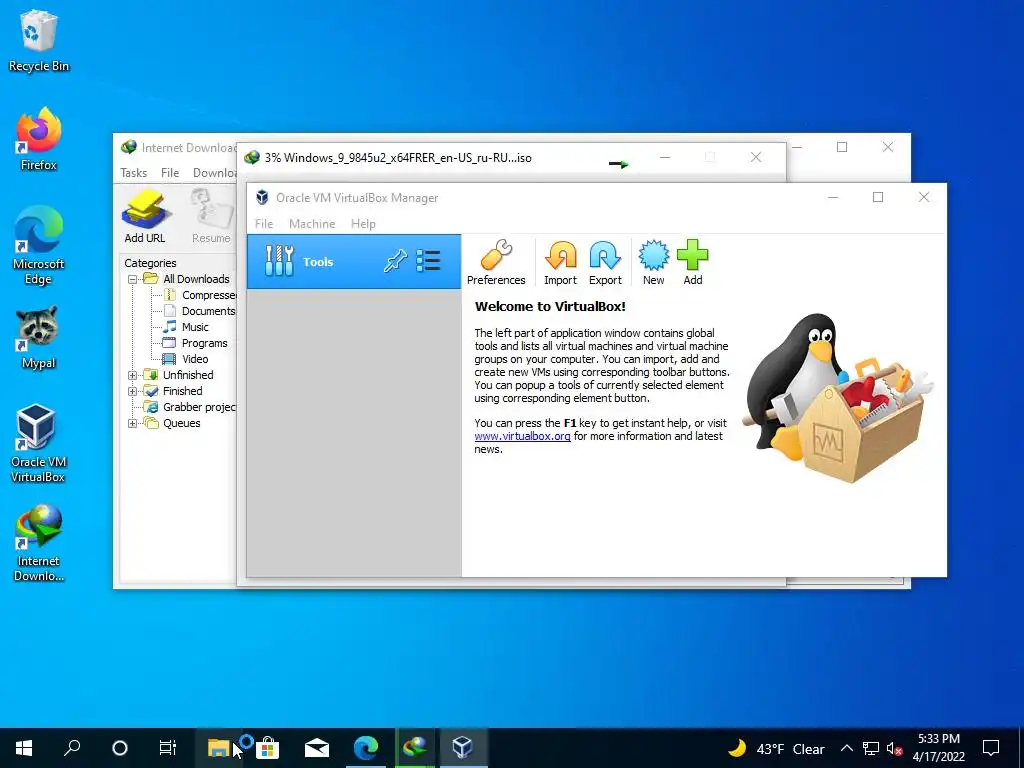Click Add URL in Internet Download Manager

(145, 216)
